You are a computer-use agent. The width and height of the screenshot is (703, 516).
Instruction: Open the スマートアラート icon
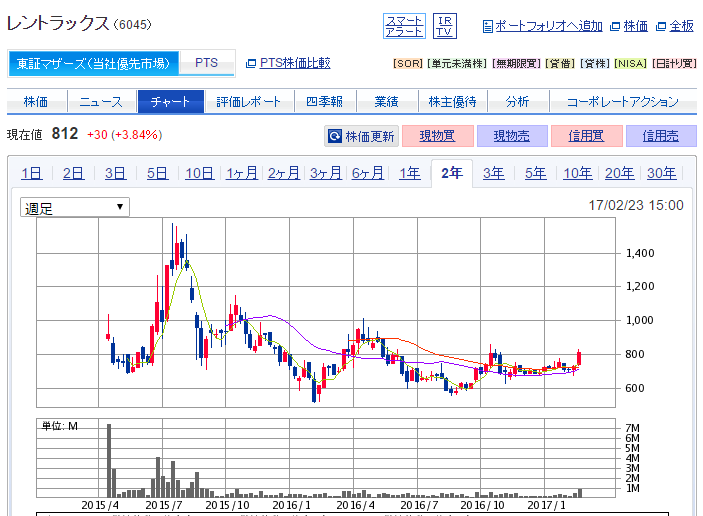(x=404, y=26)
